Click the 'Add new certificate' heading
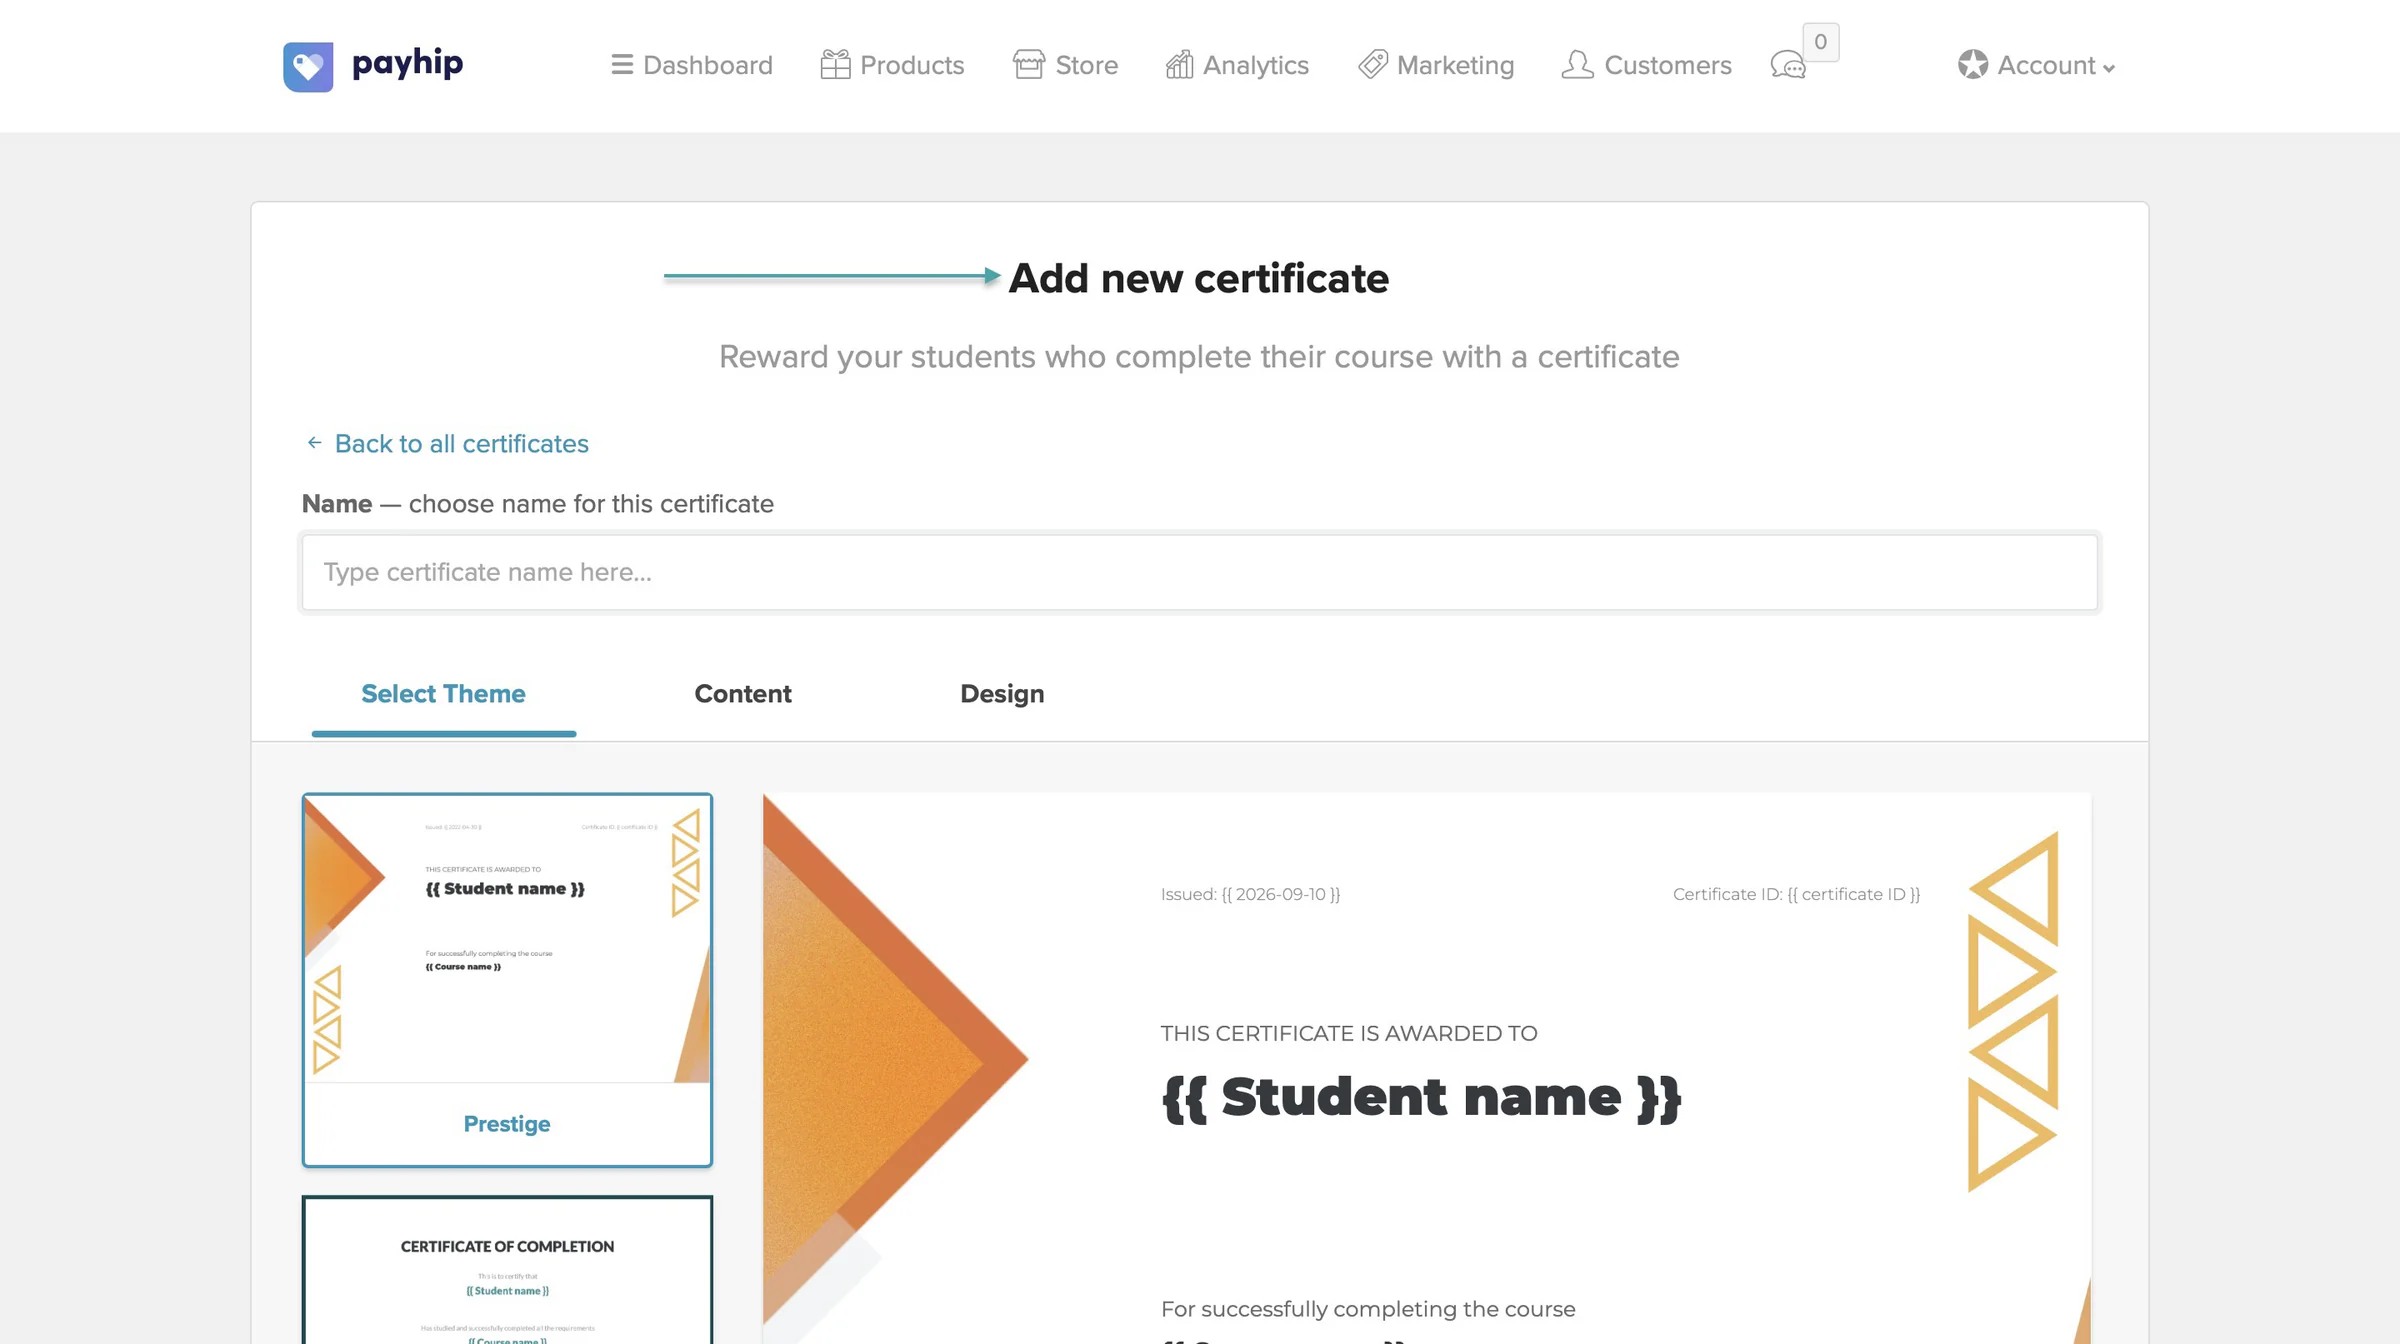This screenshot has height=1344, width=2400. (1198, 278)
